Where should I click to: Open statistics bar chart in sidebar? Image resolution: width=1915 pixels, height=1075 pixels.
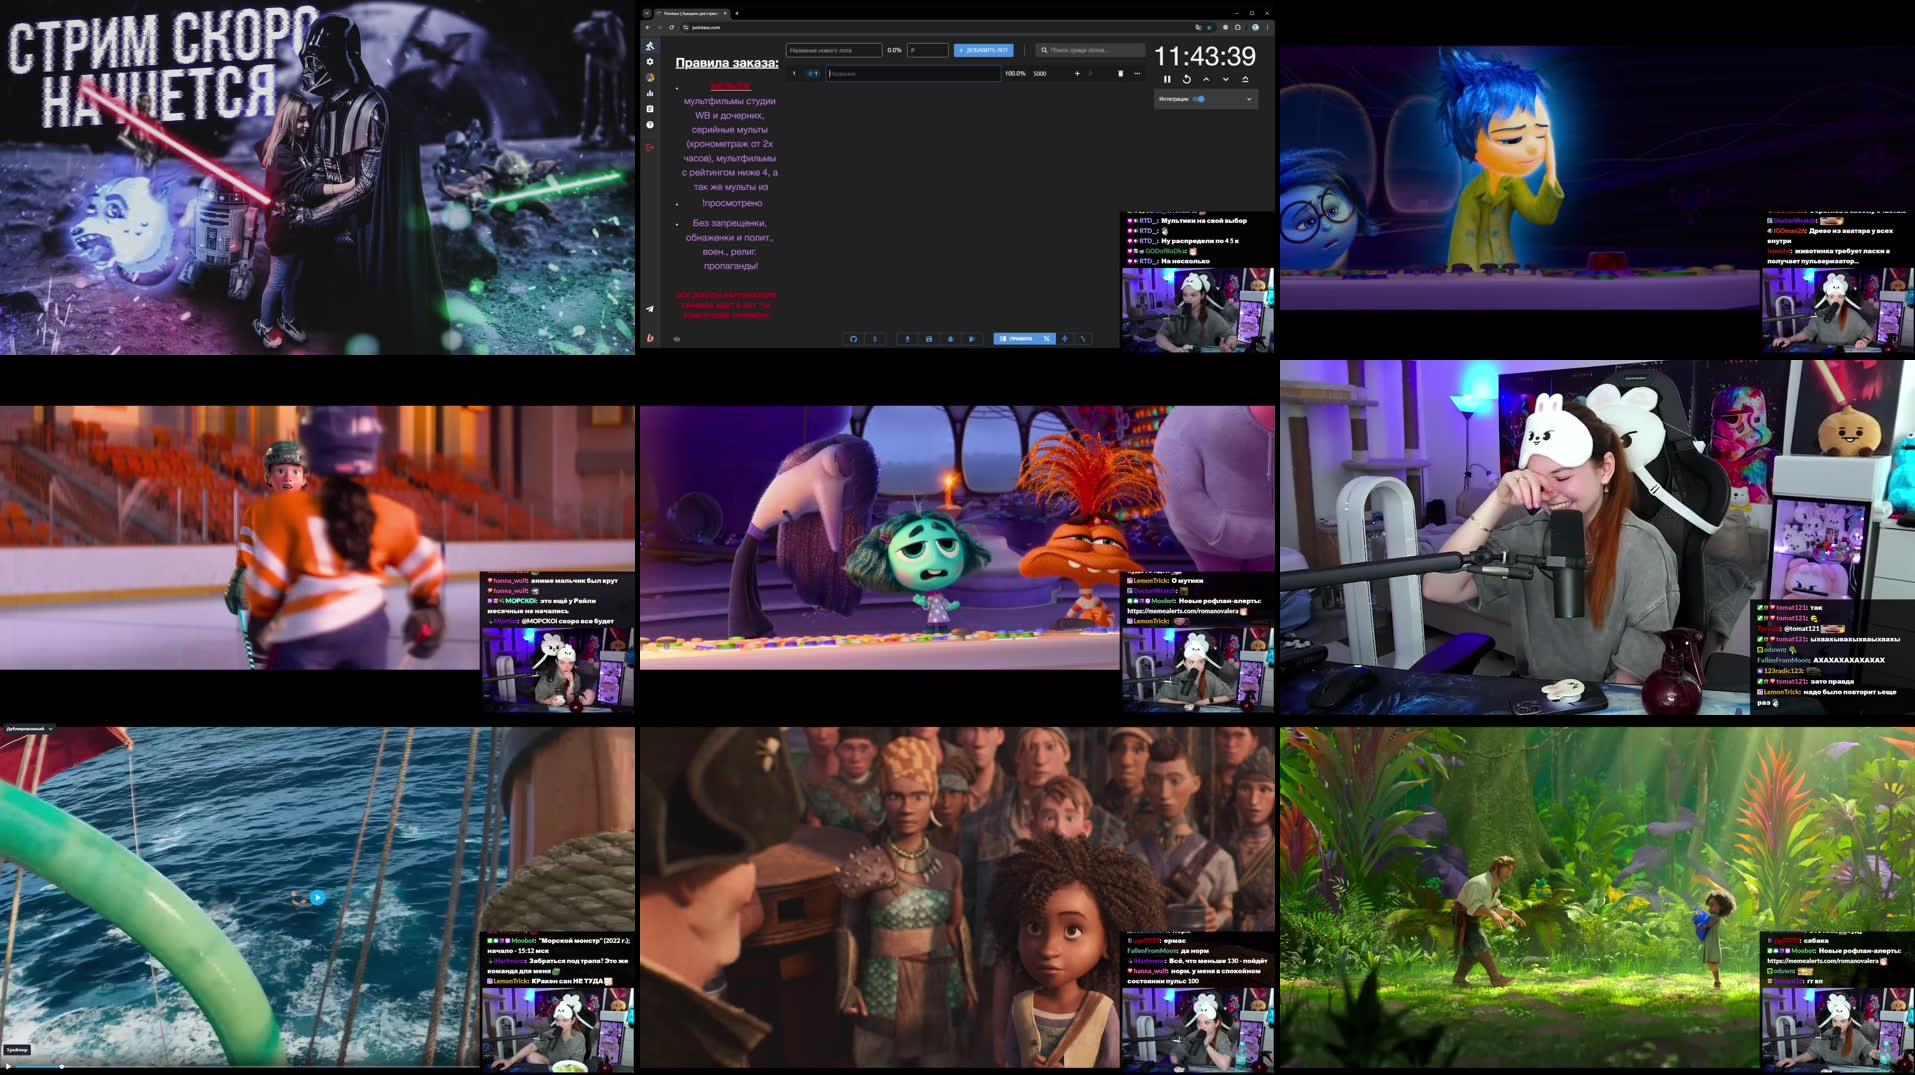[650, 93]
